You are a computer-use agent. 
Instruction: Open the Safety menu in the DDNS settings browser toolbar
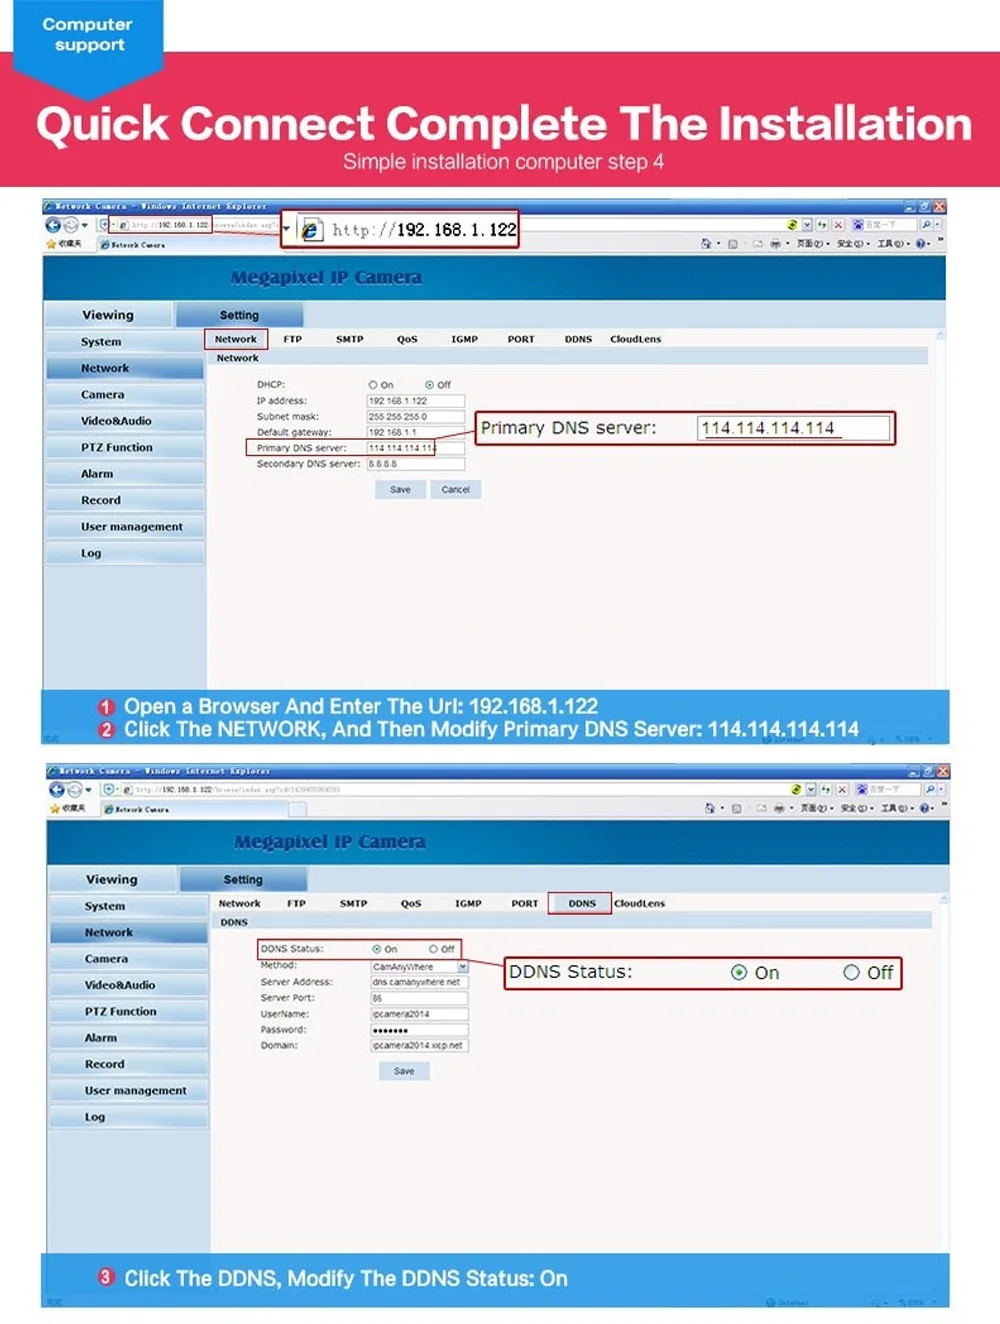click(x=855, y=807)
